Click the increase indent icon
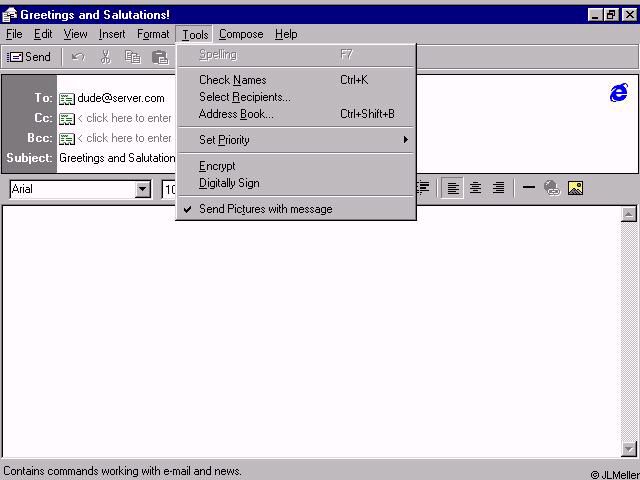 tap(424, 188)
